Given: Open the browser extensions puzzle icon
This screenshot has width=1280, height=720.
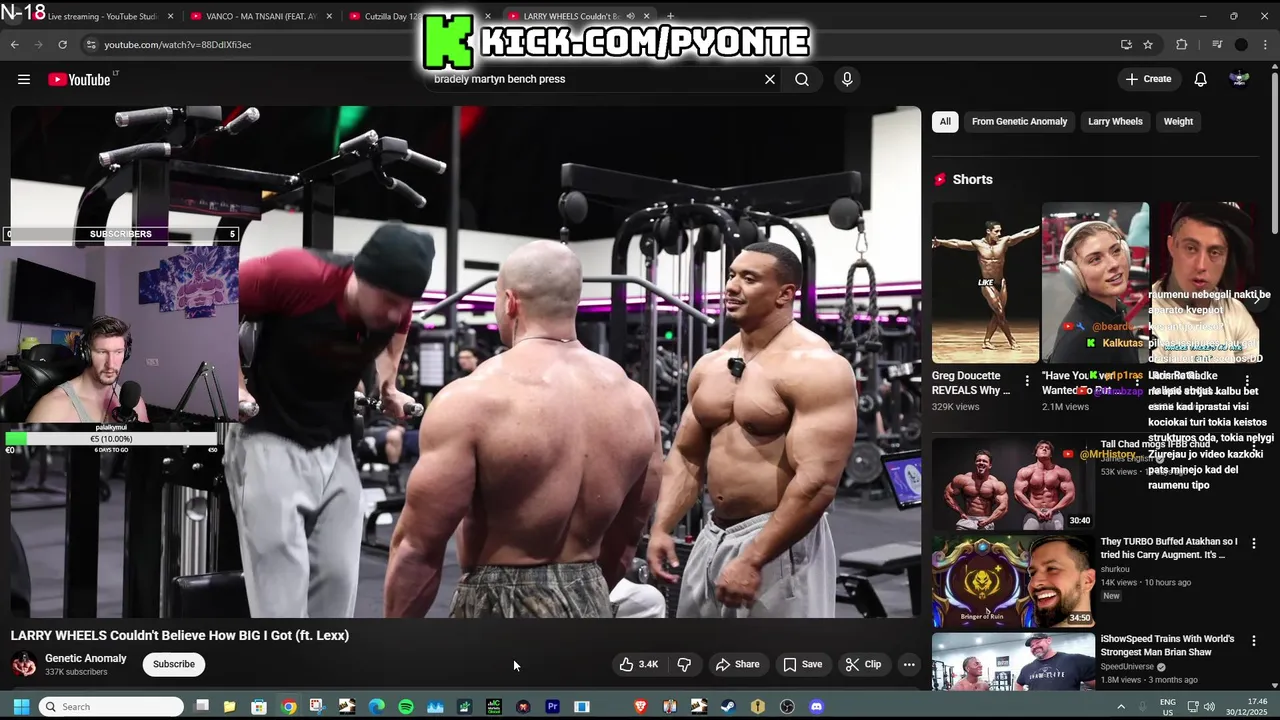Looking at the screenshot, I should (x=1181, y=44).
